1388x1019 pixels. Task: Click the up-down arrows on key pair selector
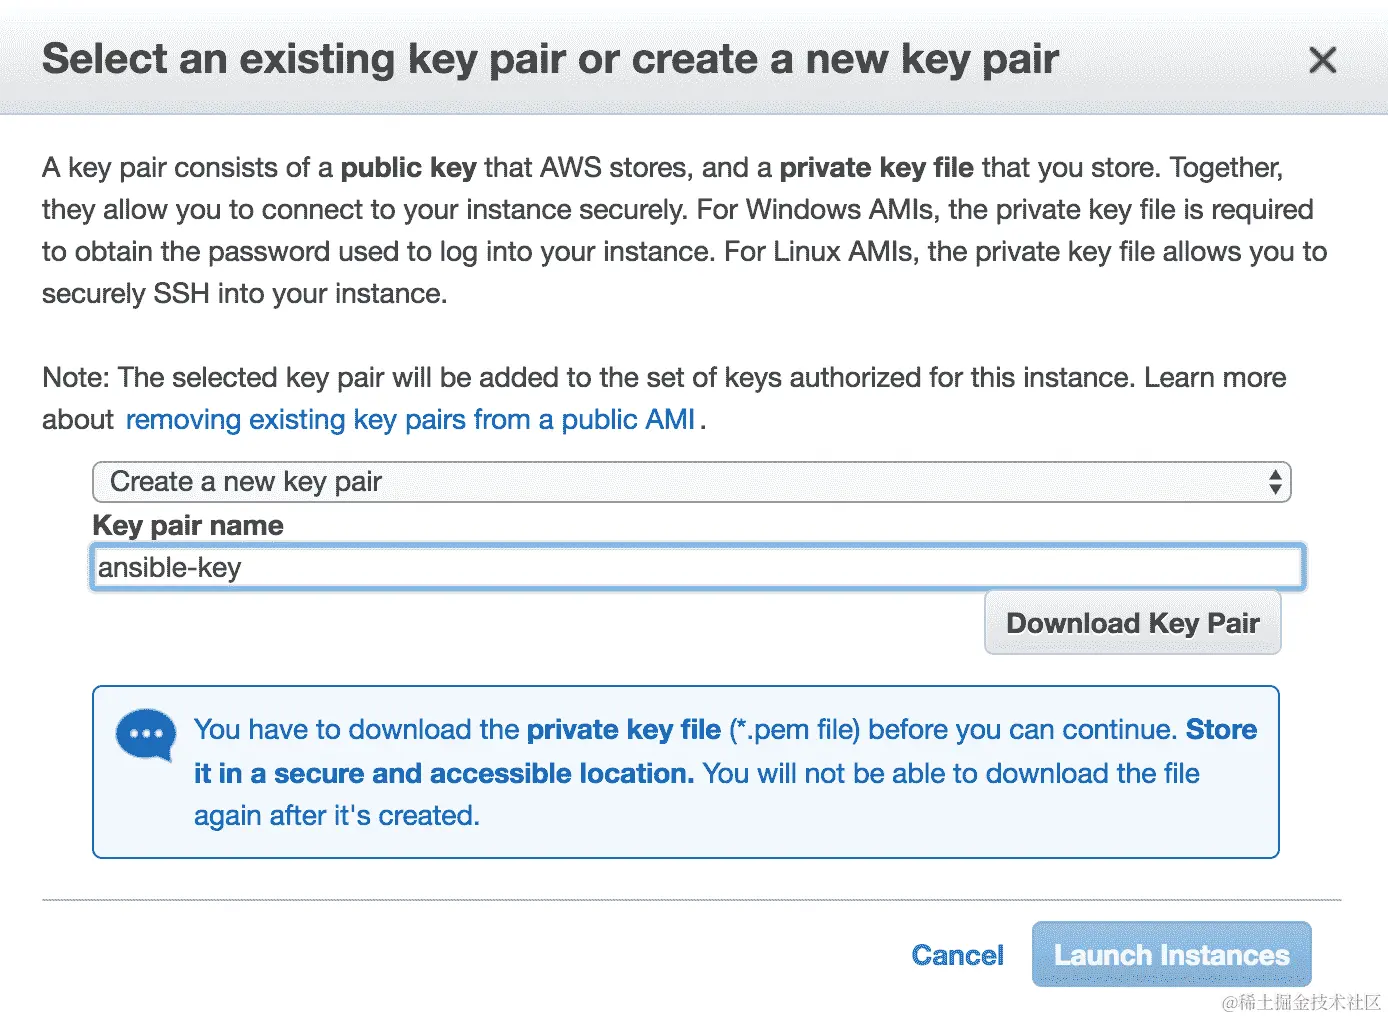(1274, 482)
